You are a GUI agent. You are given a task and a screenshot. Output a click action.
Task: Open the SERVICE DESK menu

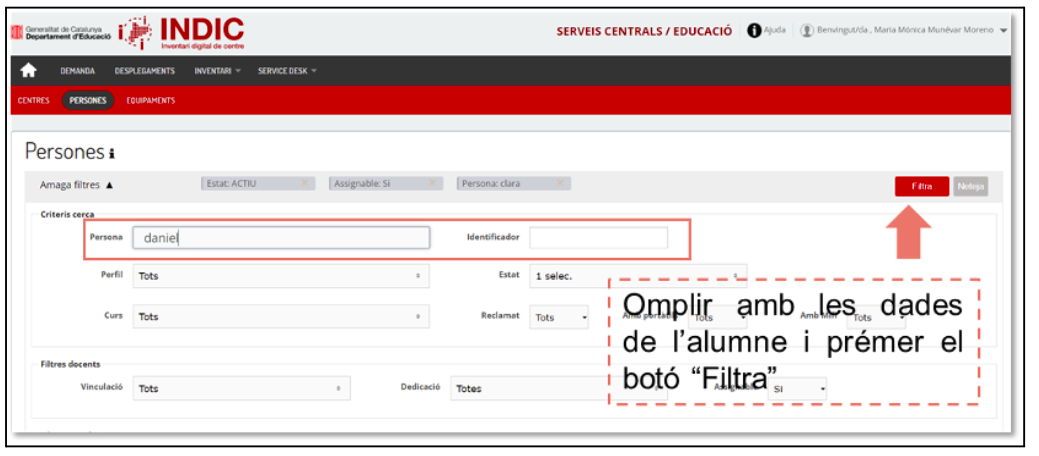tap(287, 71)
